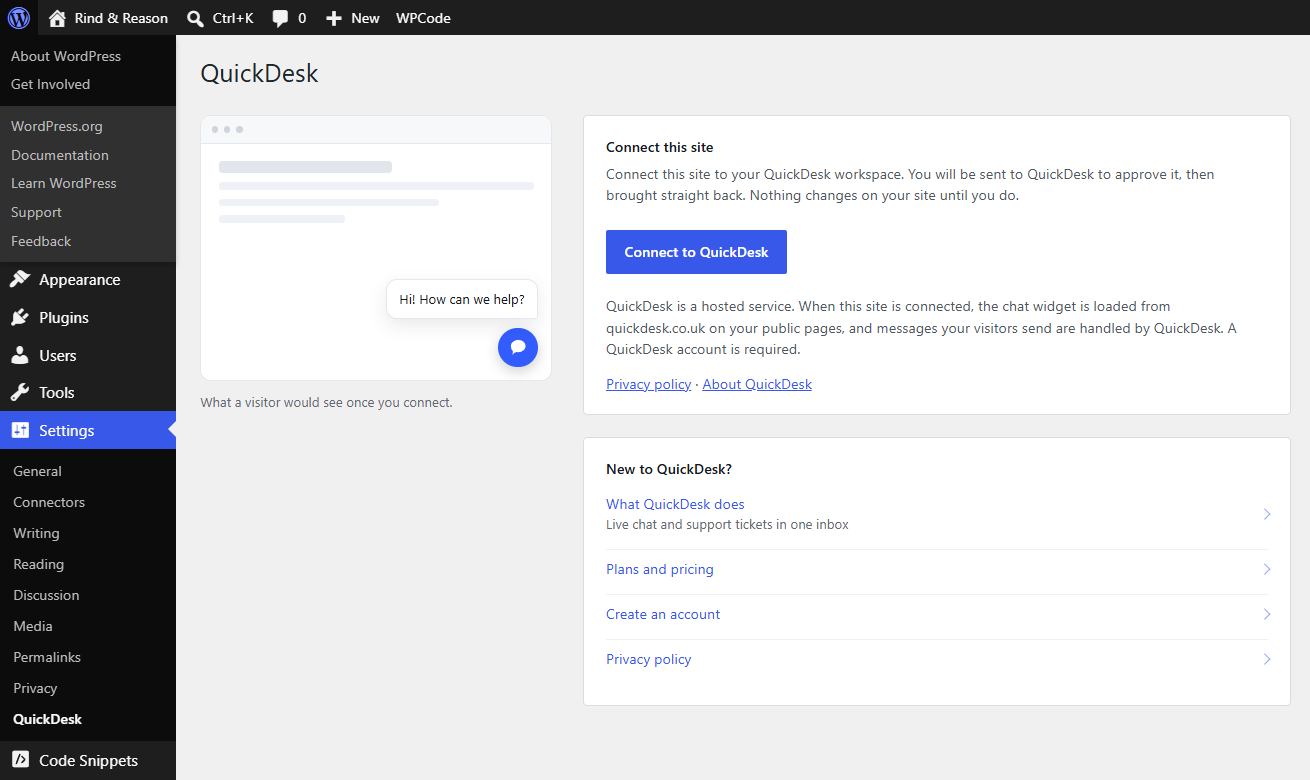
Task: Open Privacy settings in sidebar
Action: tap(35, 688)
